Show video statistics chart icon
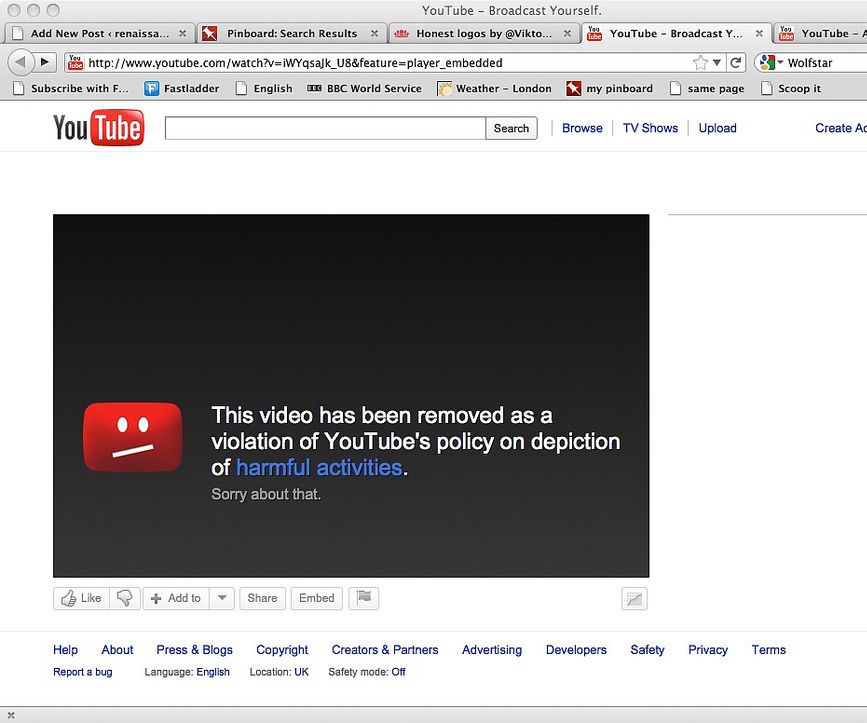 (634, 599)
